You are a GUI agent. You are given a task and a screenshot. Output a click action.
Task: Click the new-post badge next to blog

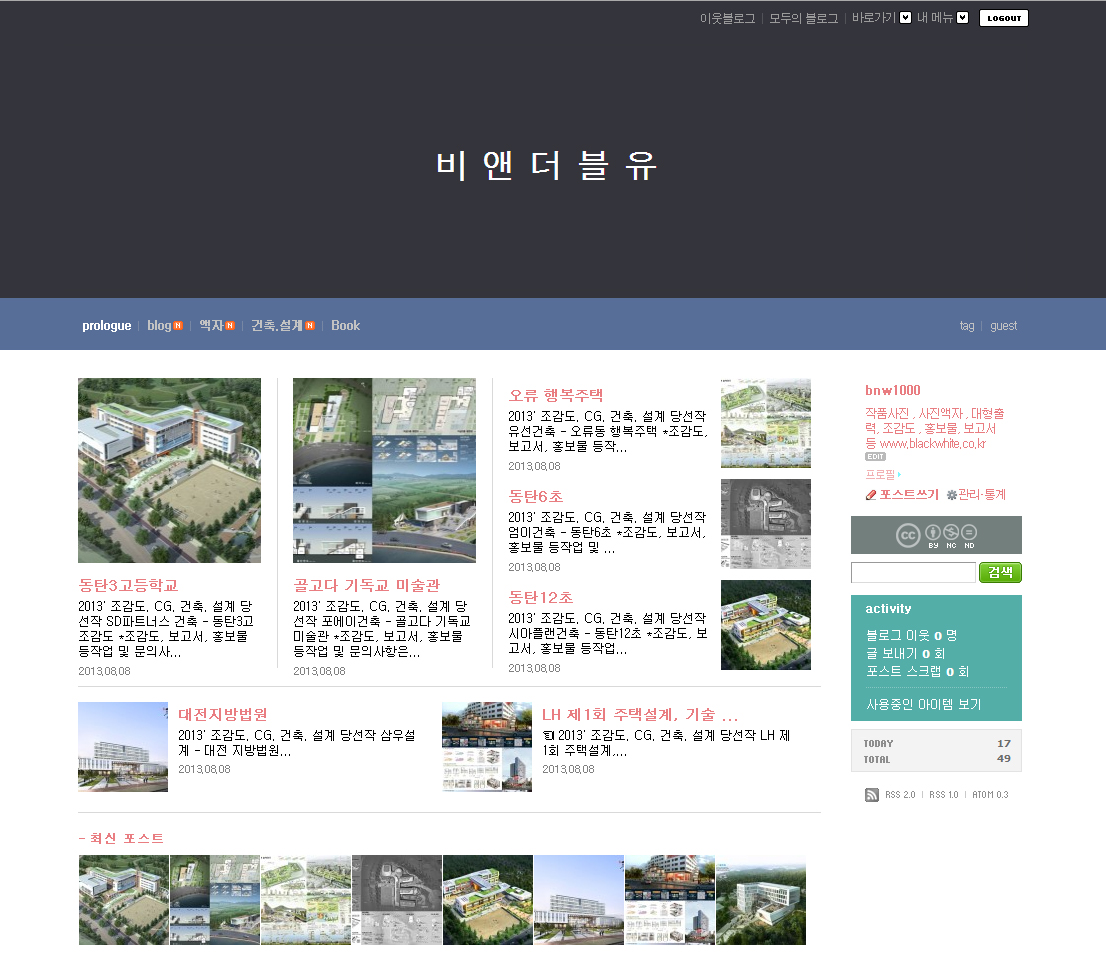[x=178, y=326]
